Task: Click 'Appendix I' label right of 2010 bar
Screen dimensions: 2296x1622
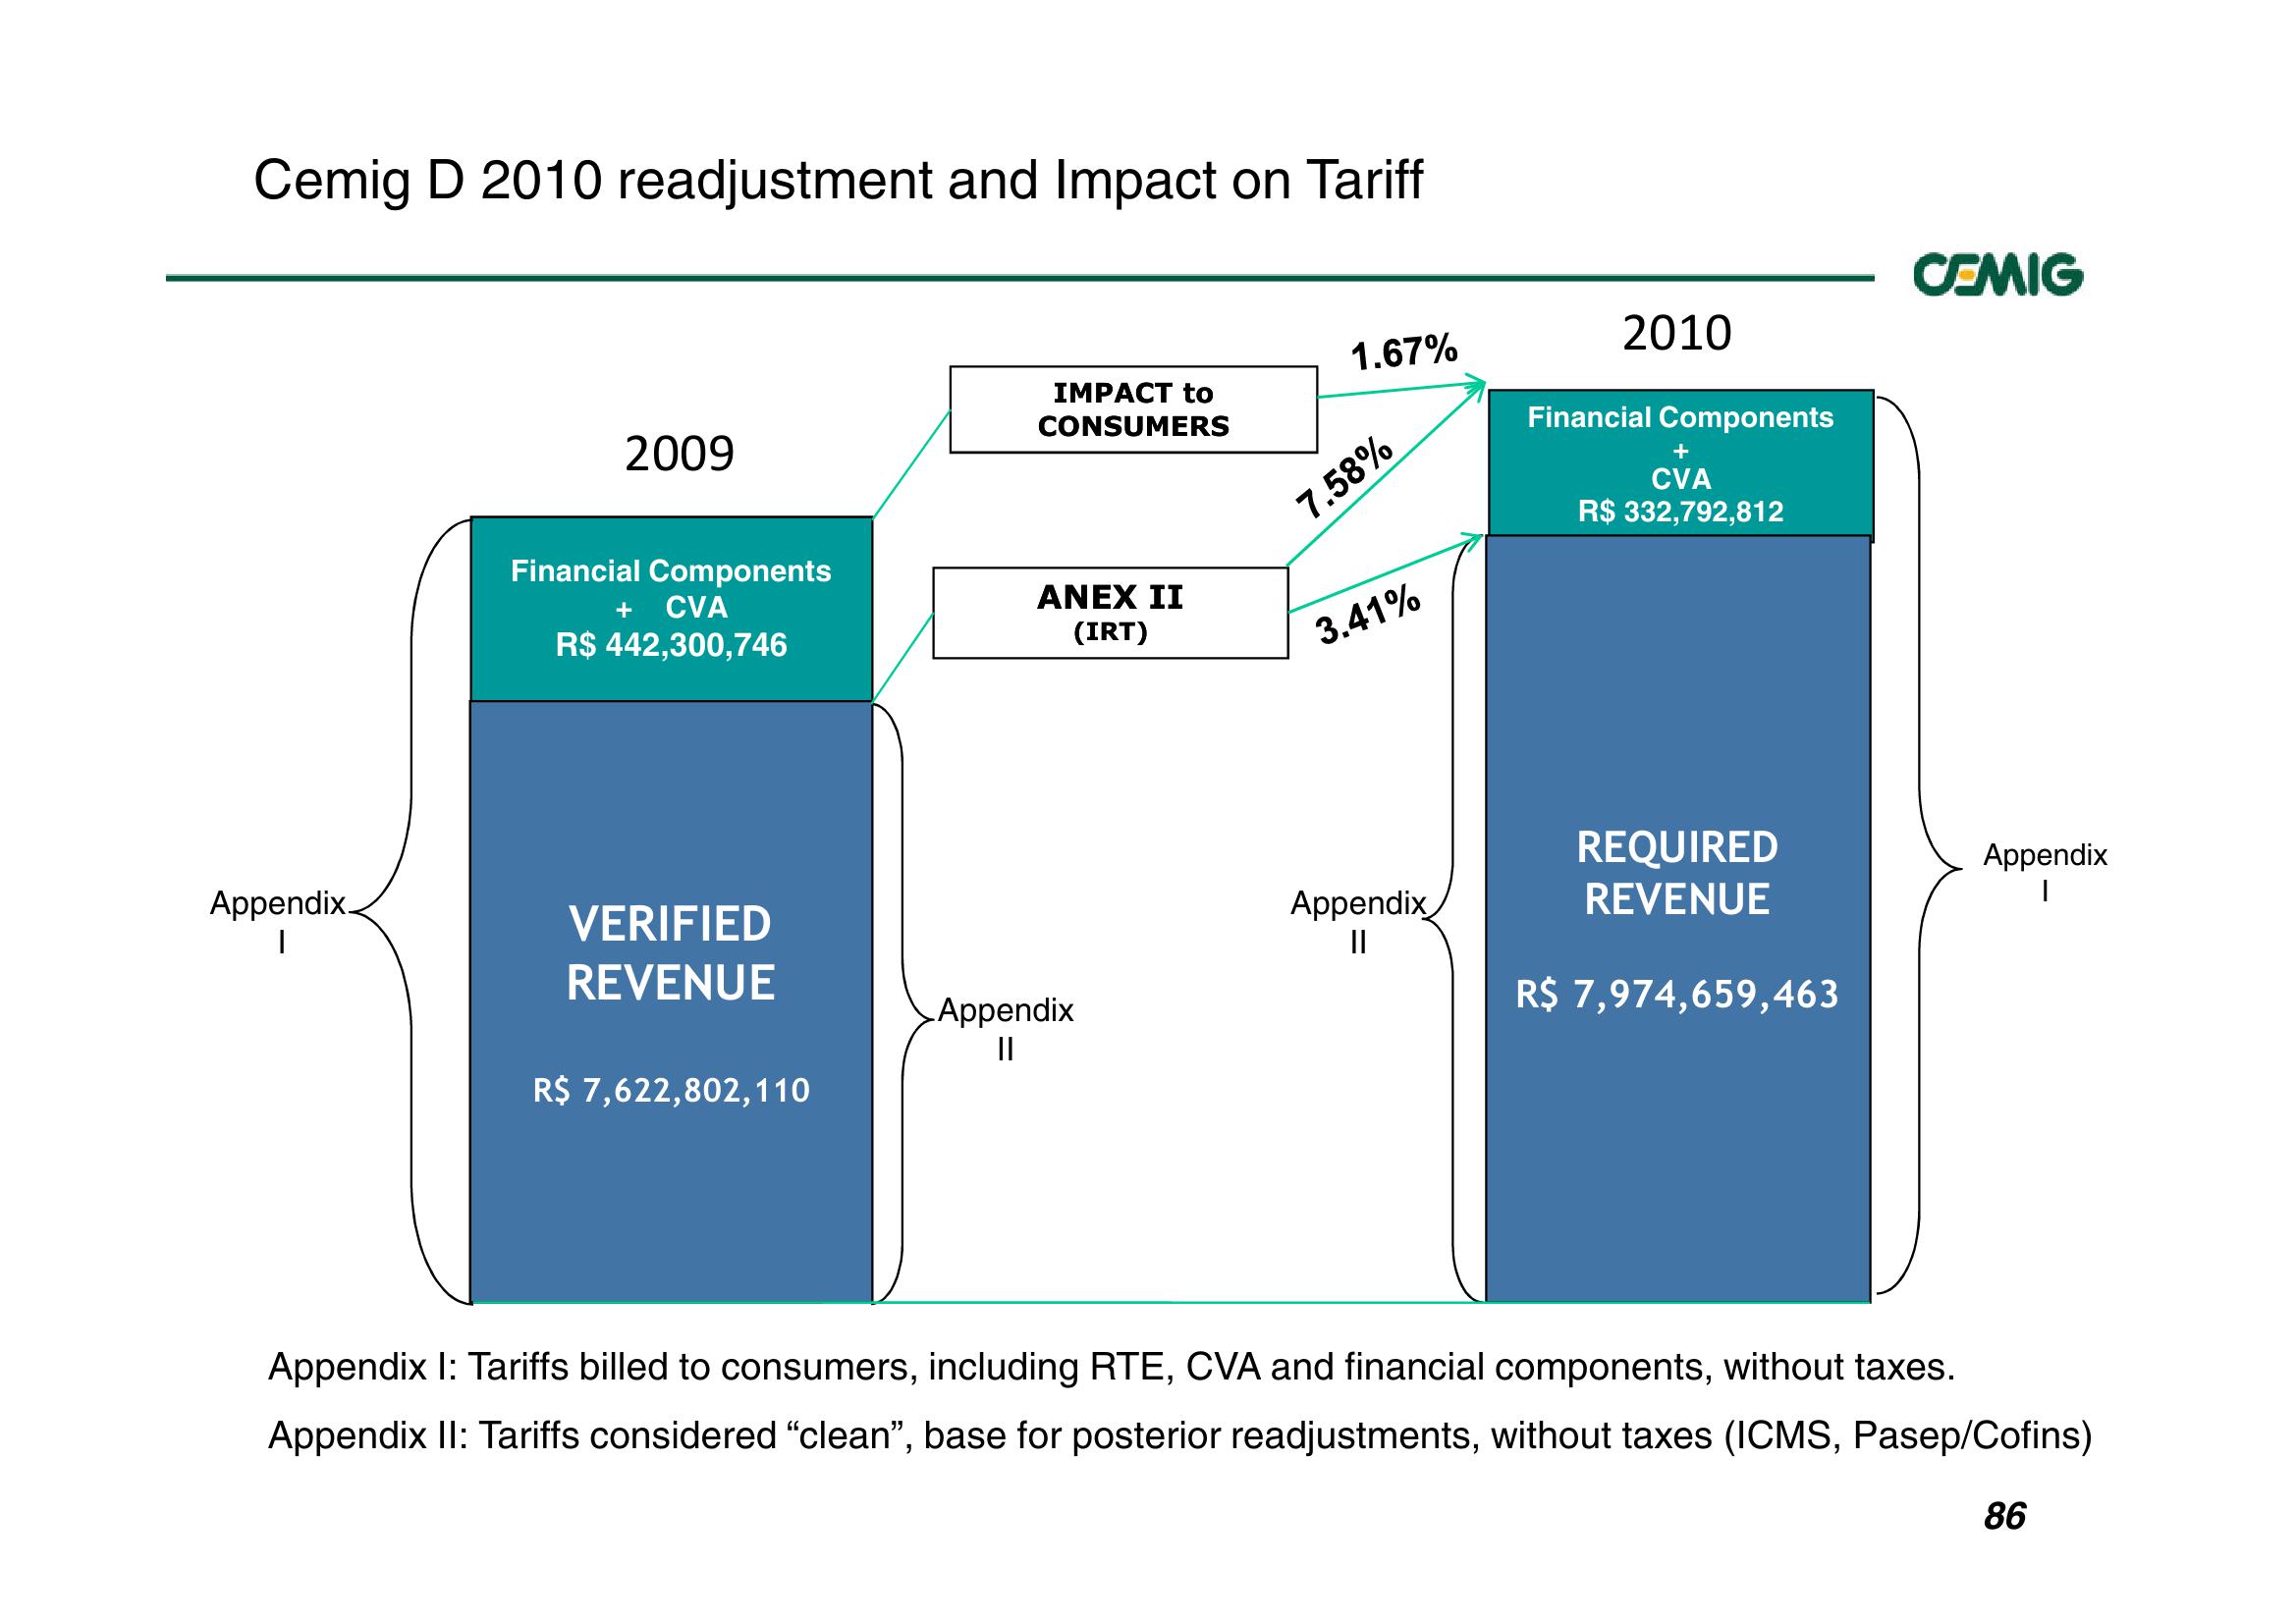Action: pyautogui.click(x=2045, y=872)
